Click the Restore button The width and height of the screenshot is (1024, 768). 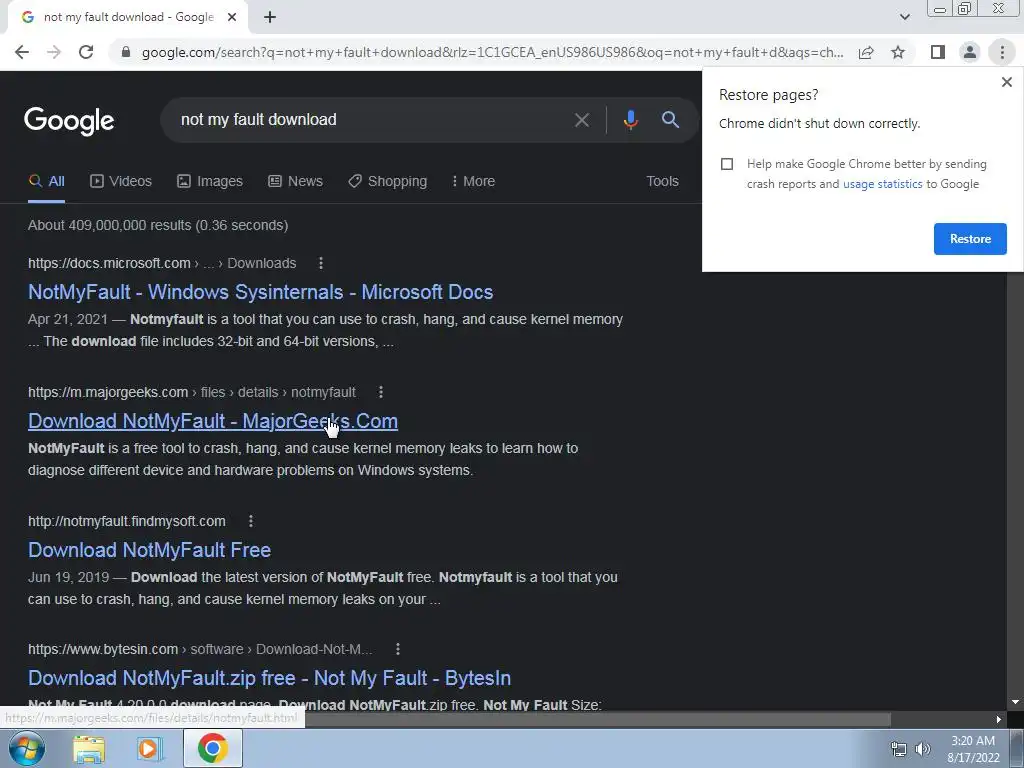point(970,239)
